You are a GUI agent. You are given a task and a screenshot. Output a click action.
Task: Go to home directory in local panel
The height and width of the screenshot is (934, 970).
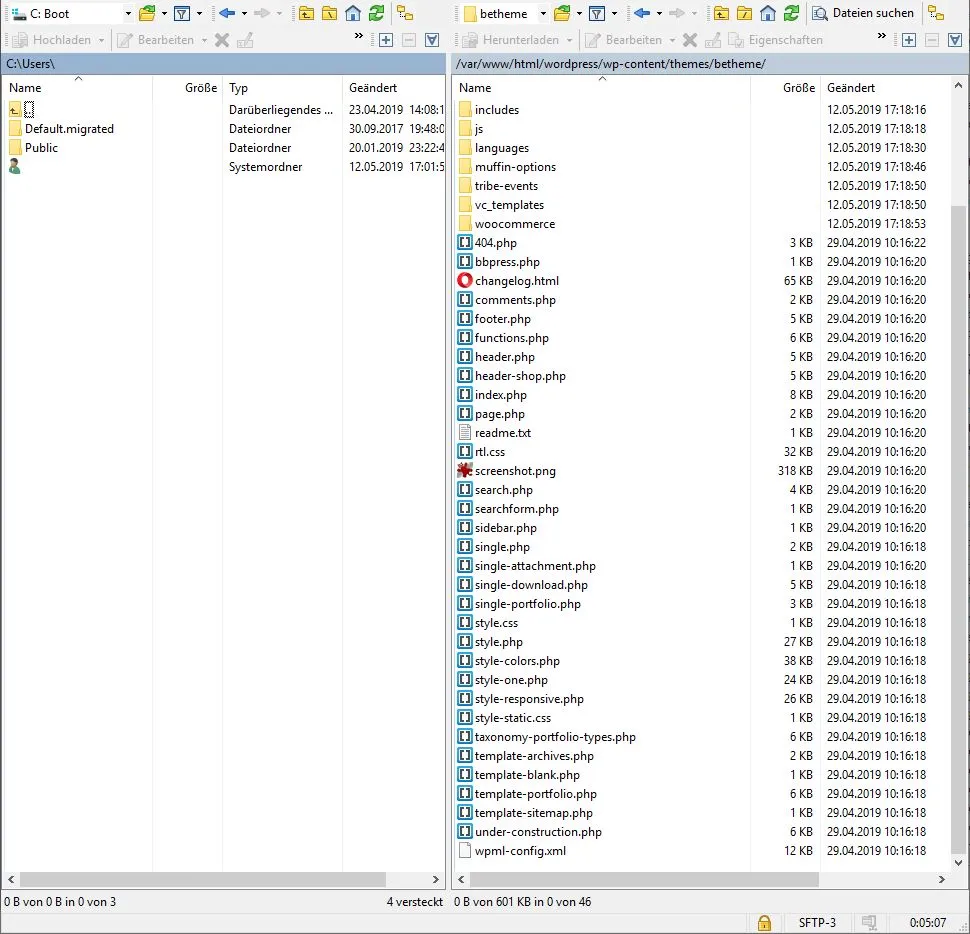pyautogui.click(x=353, y=13)
